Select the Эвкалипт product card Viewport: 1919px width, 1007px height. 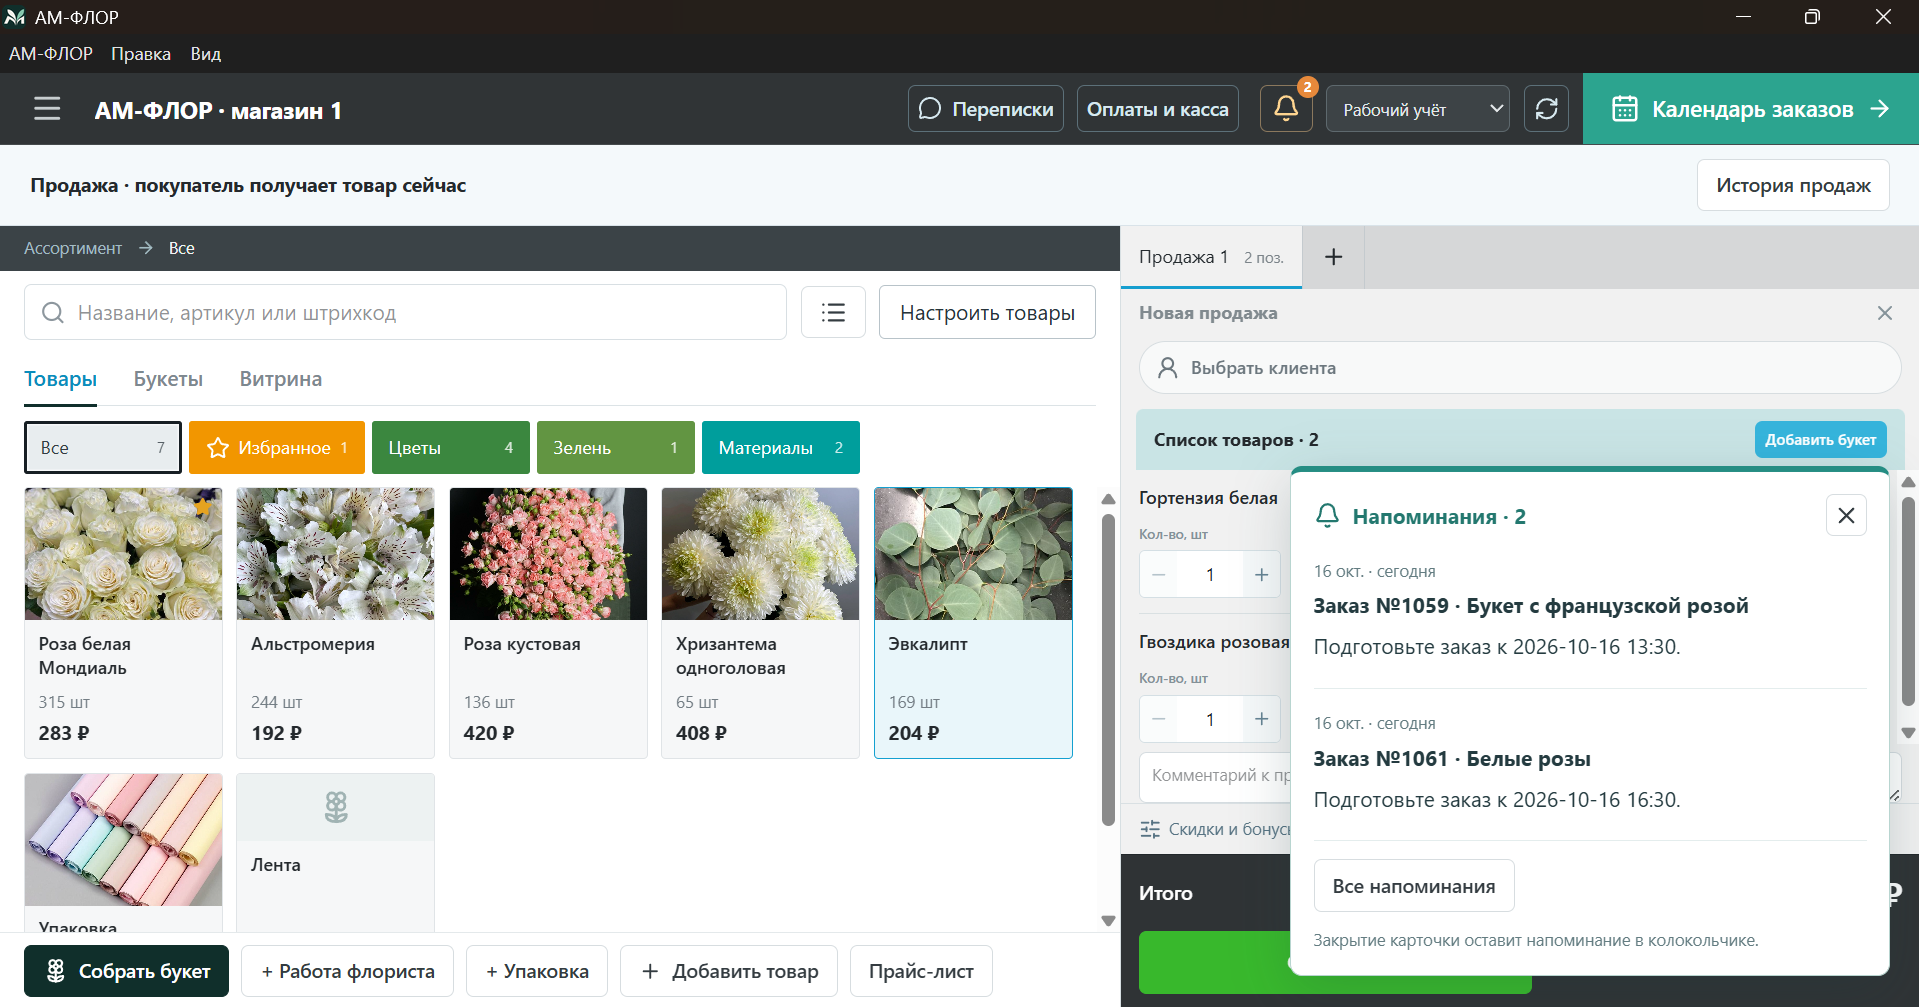click(x=973, y=623)
